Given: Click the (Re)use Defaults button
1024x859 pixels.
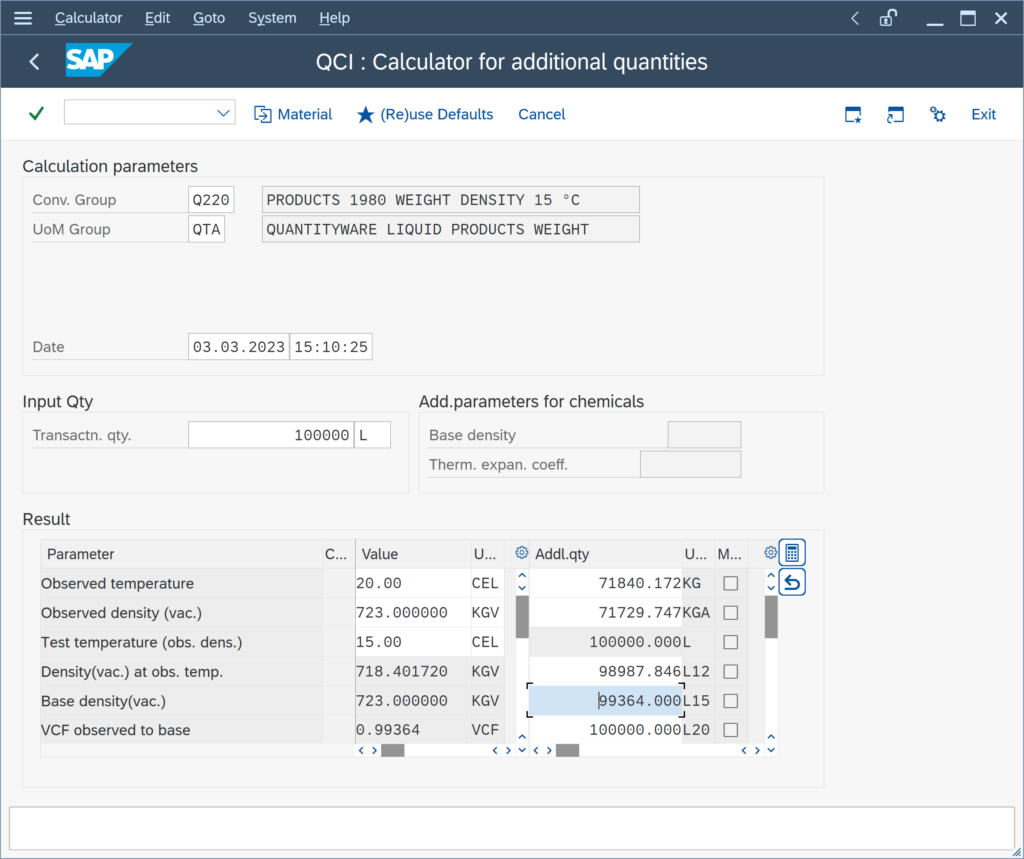Looking at the screenshot, I should tap(425, 114).
